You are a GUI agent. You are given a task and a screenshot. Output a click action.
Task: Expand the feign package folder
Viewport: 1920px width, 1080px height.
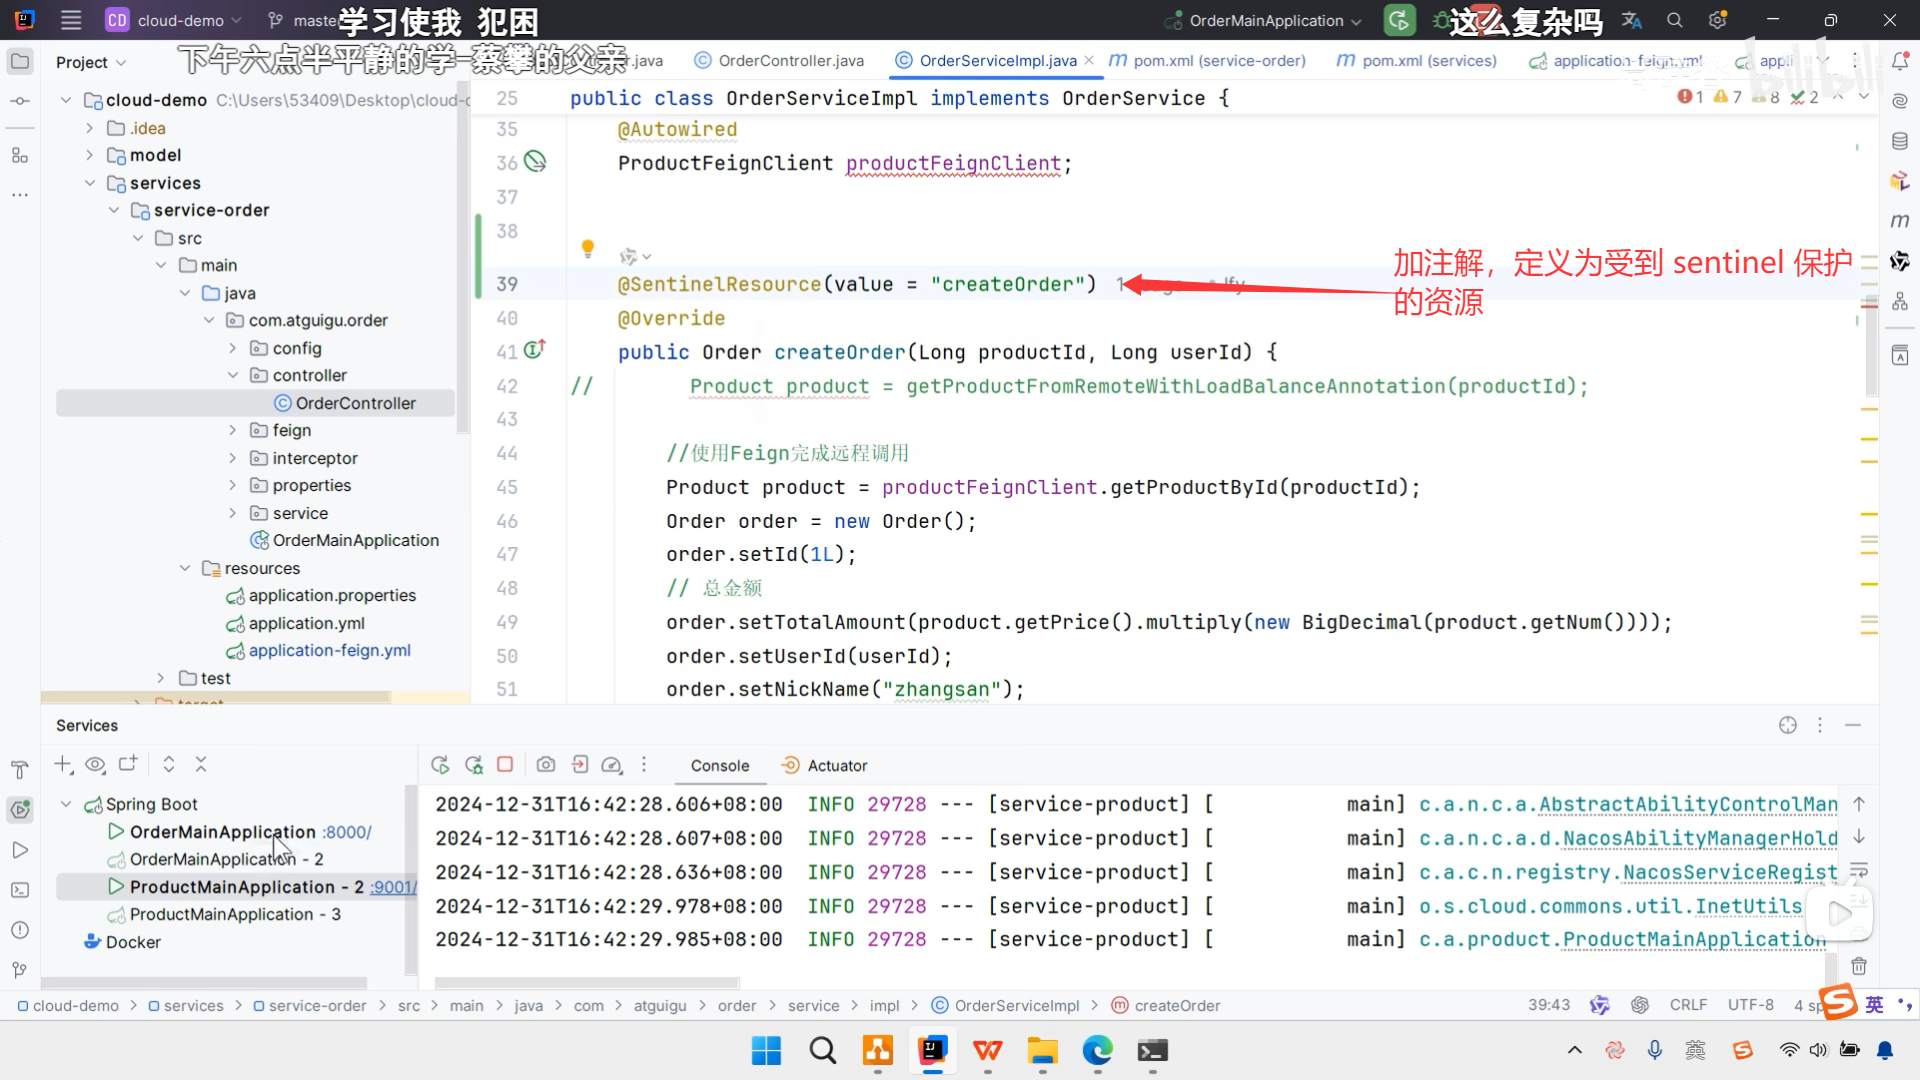click(233, 430)
